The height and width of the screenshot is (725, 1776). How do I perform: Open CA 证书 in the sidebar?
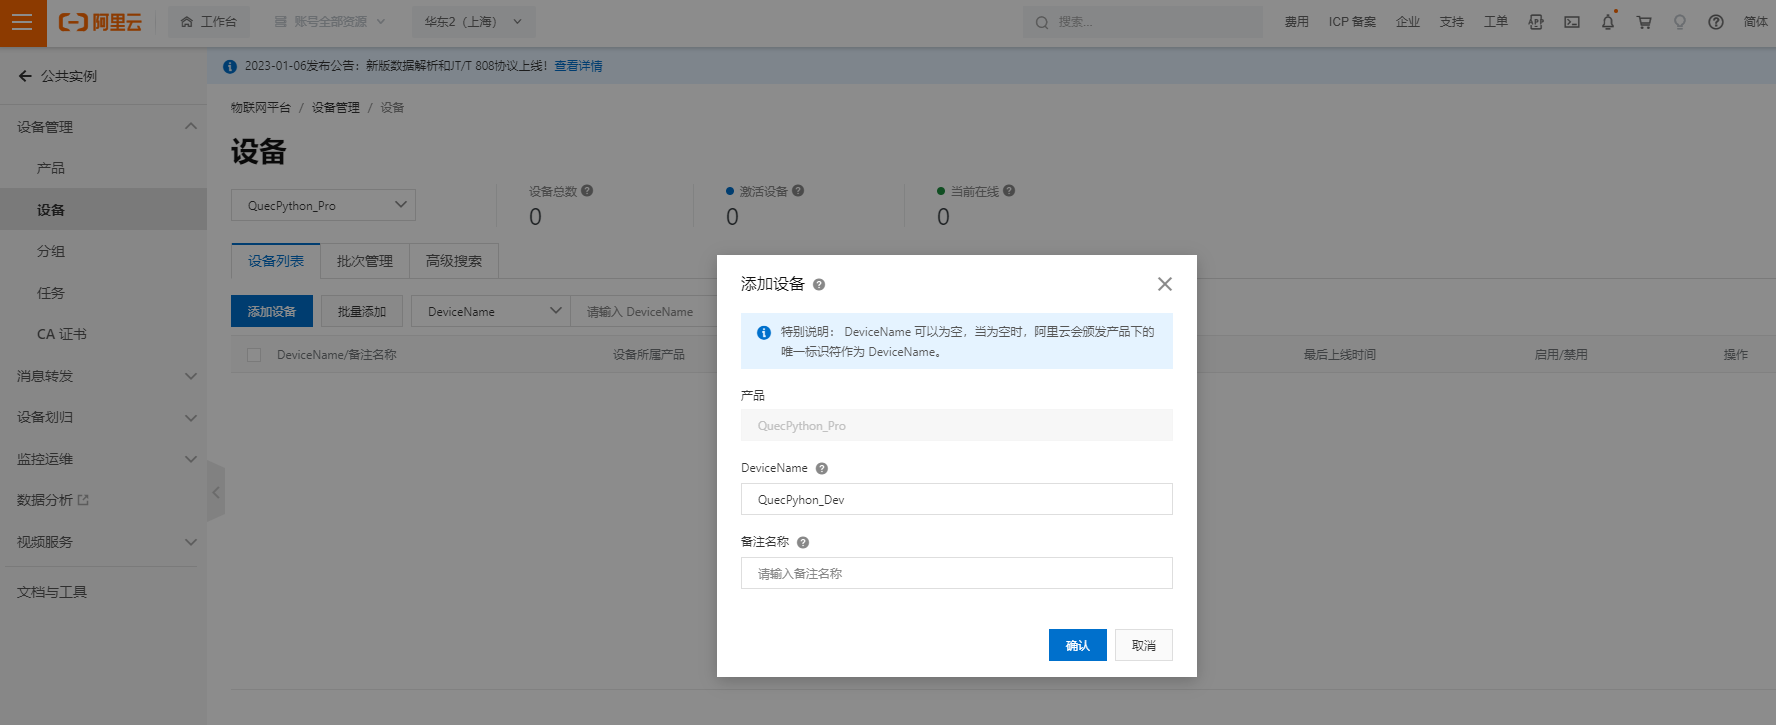click(103, 334)
